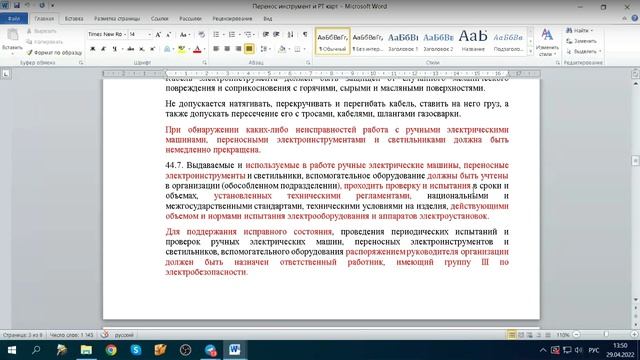Open Word Help question icon
640x360 pixels.
pyautogui.click(x=634, y=18)
